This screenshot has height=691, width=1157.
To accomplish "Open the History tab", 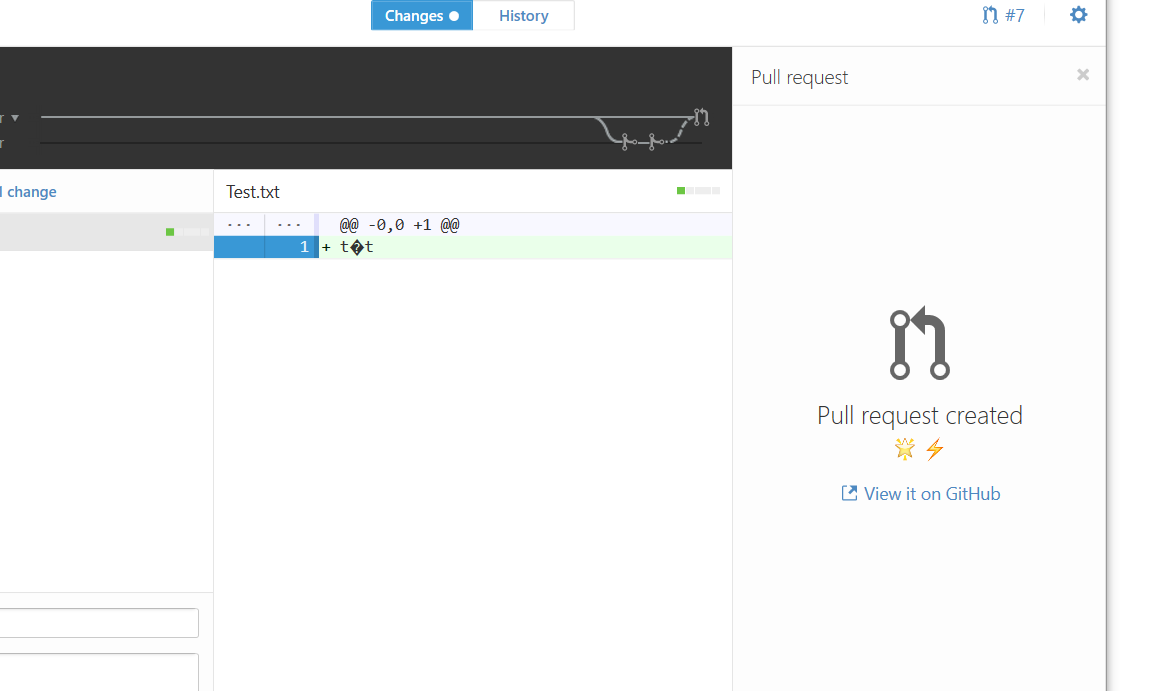I will point(523,16).
